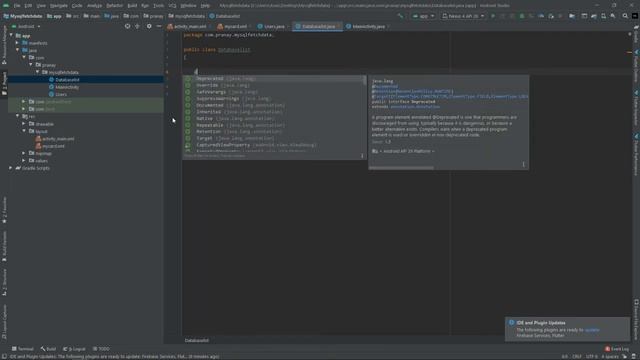Collapse the layout folder arrow

coord(24,131)
